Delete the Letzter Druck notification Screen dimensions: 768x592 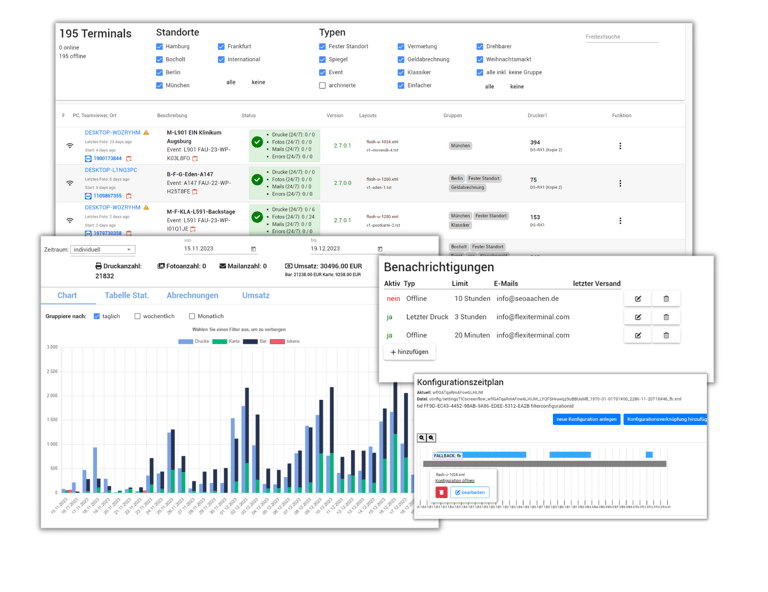click(666, 317)
